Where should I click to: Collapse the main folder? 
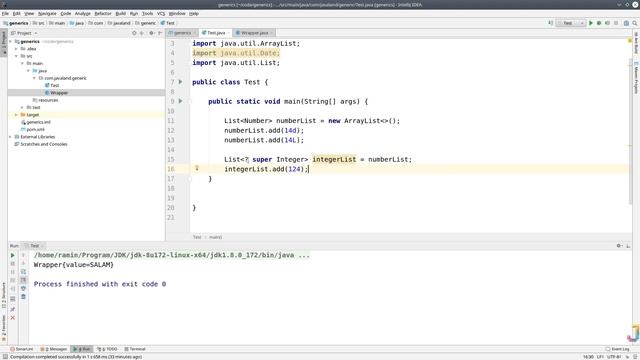22,64
